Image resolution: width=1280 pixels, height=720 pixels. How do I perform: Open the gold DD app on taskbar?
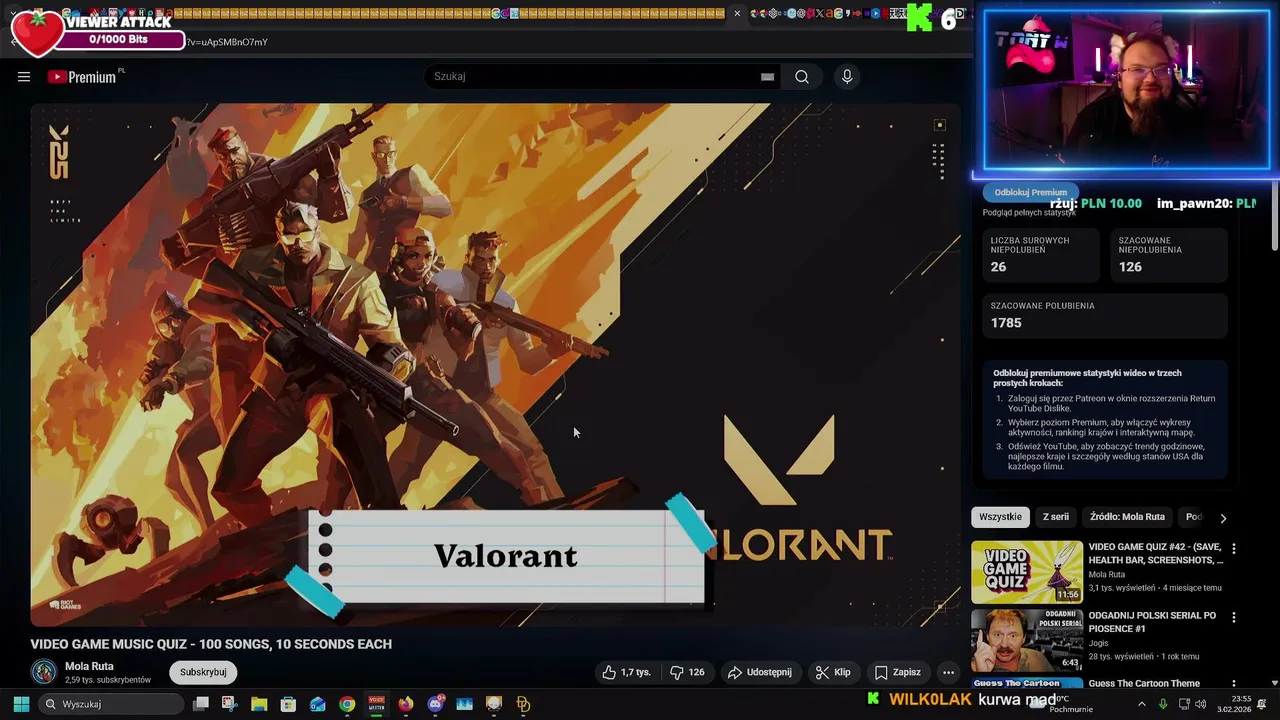click(523, 704)
